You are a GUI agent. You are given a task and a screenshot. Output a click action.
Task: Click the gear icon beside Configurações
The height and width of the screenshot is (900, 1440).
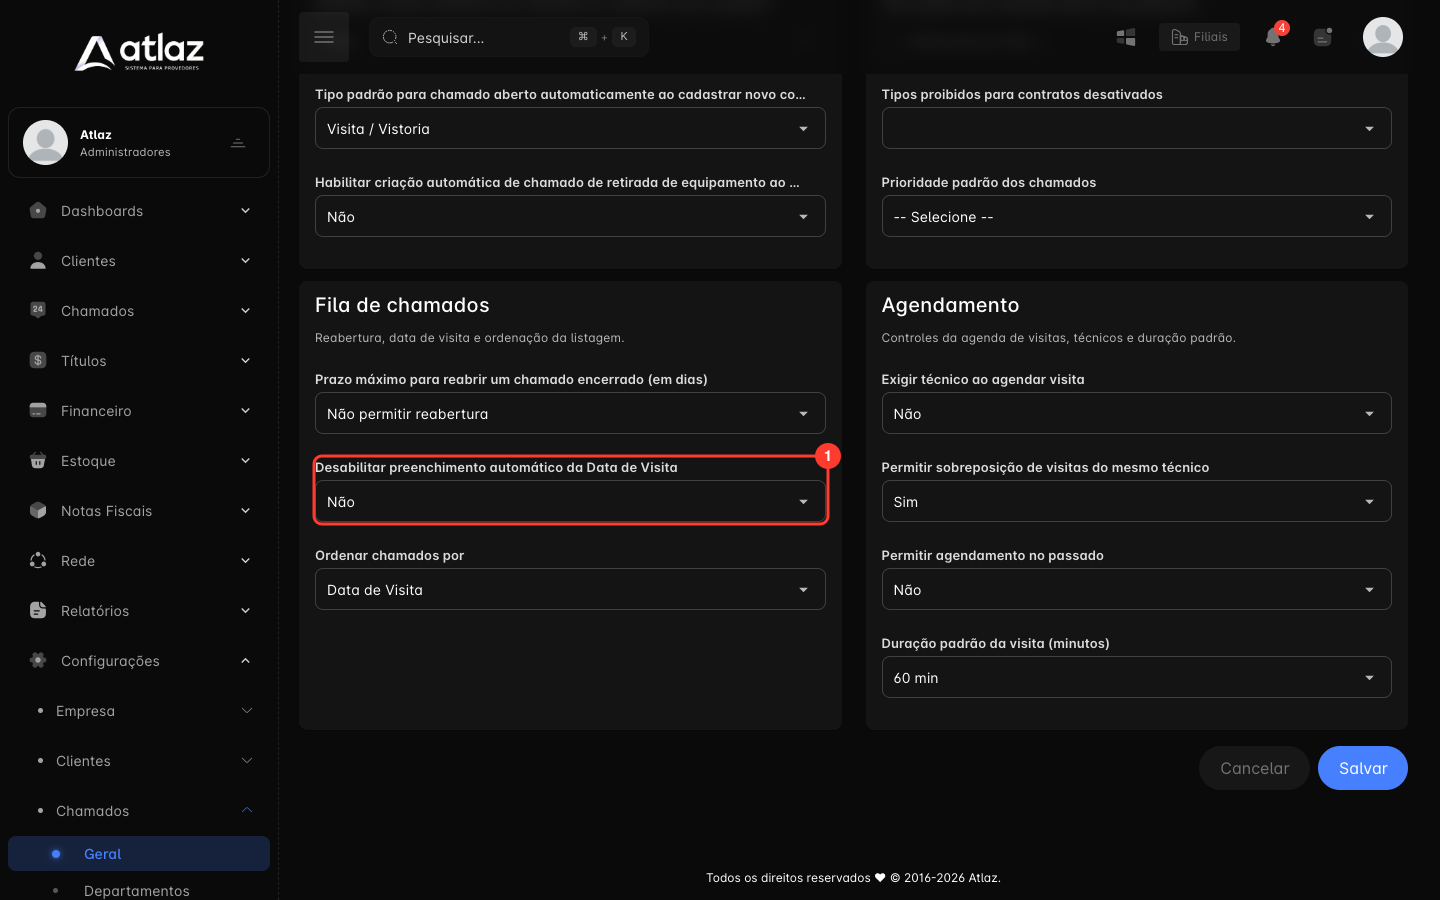[38, 660]
